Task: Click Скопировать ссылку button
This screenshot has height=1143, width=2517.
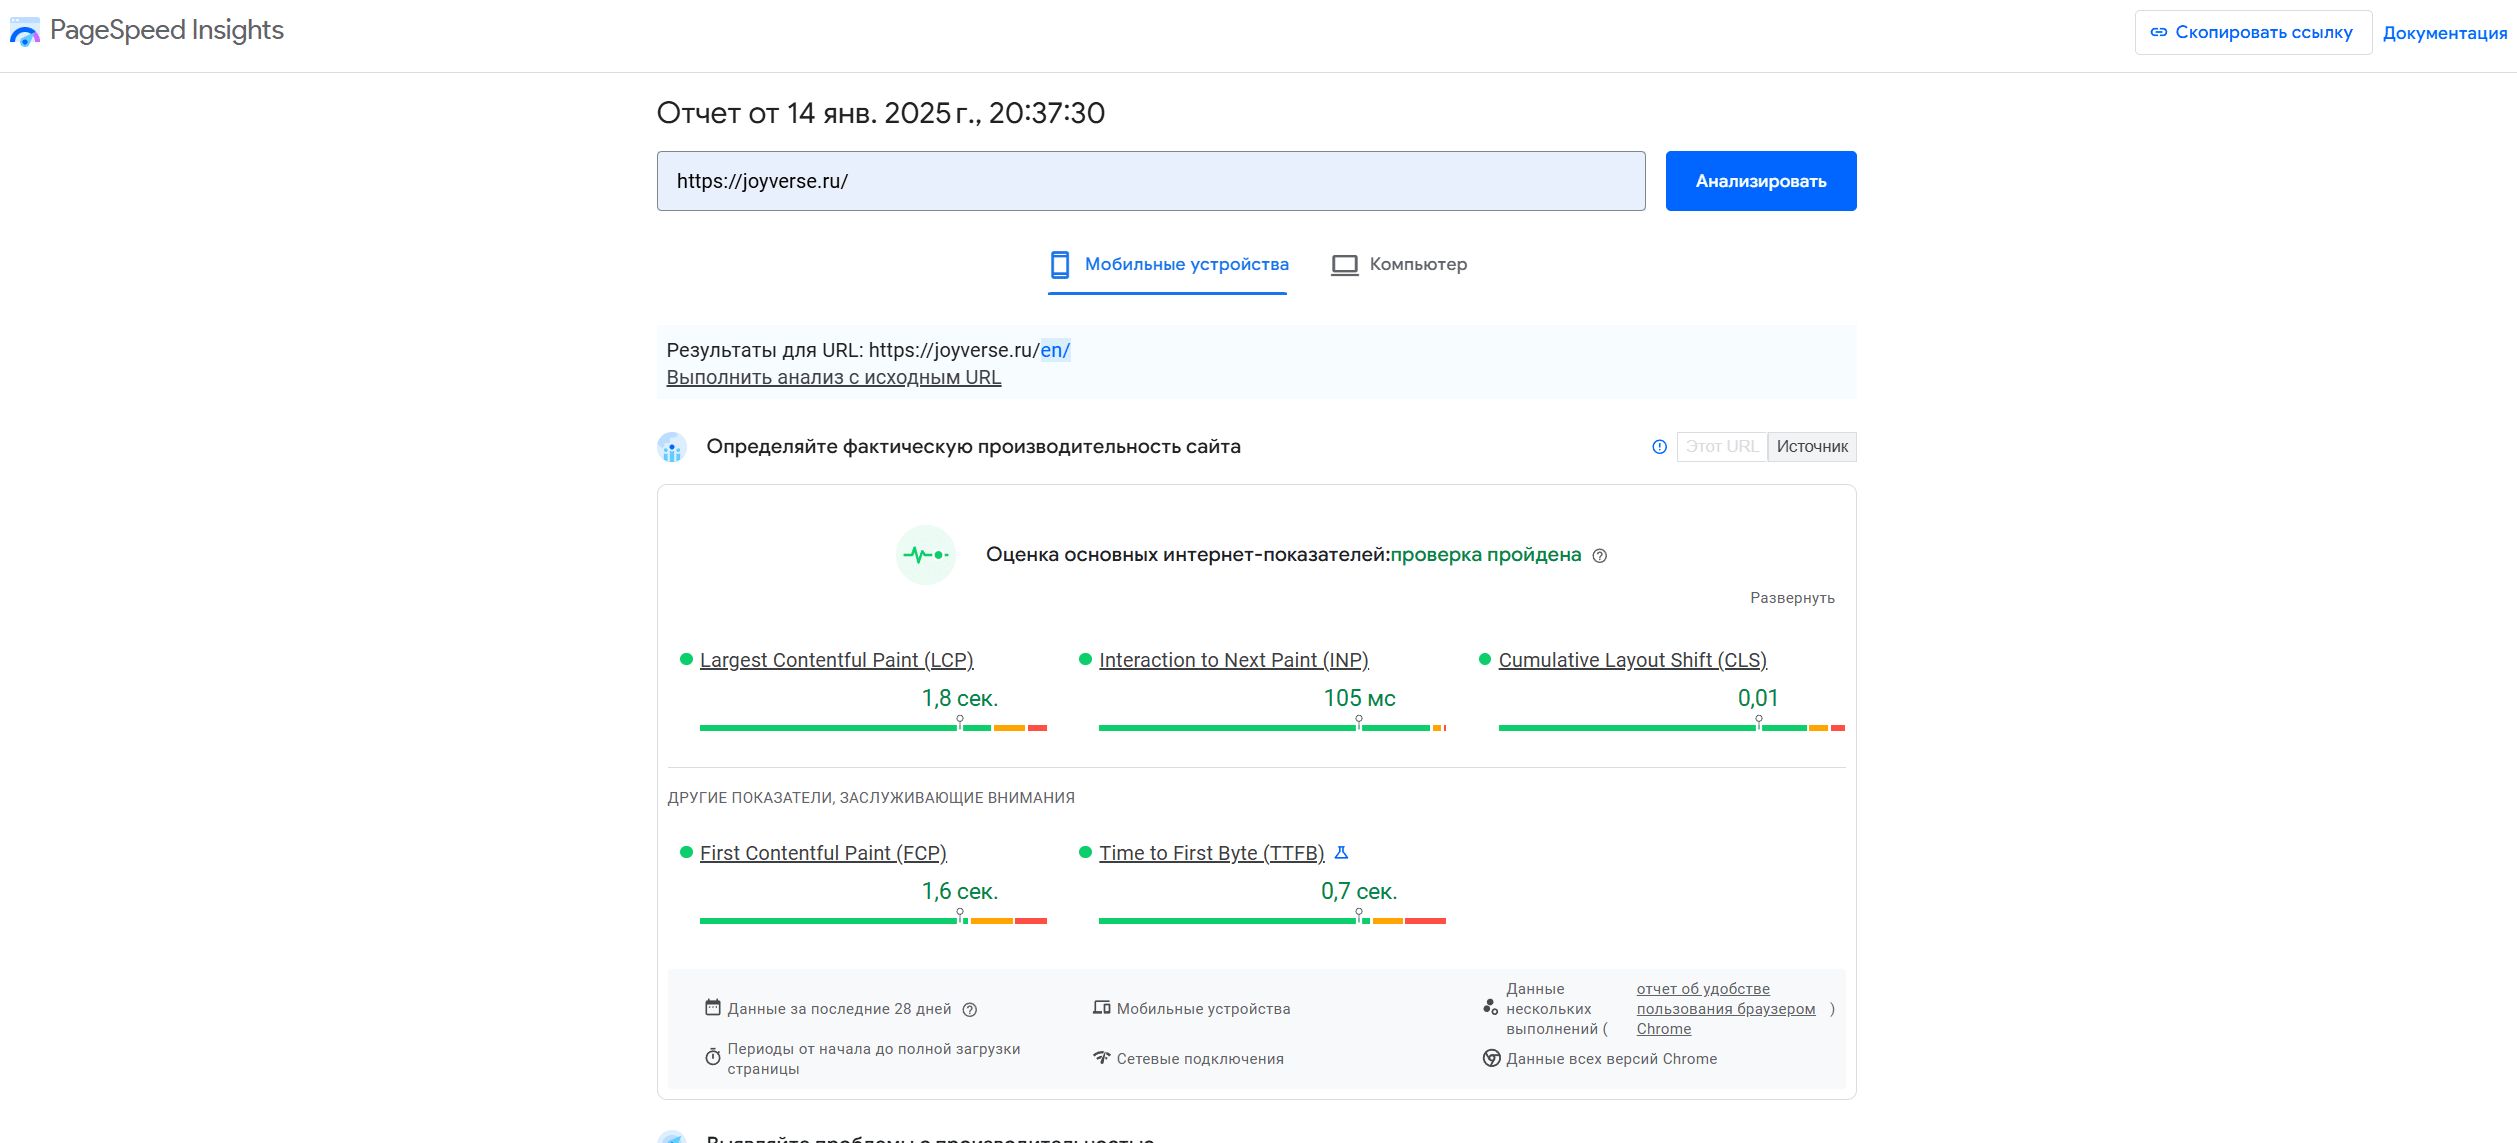Action: (x=2252, y=33)
